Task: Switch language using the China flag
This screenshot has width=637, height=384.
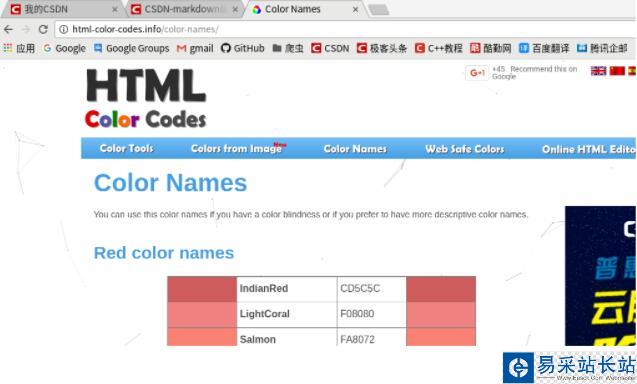Action: pos(617,71)
